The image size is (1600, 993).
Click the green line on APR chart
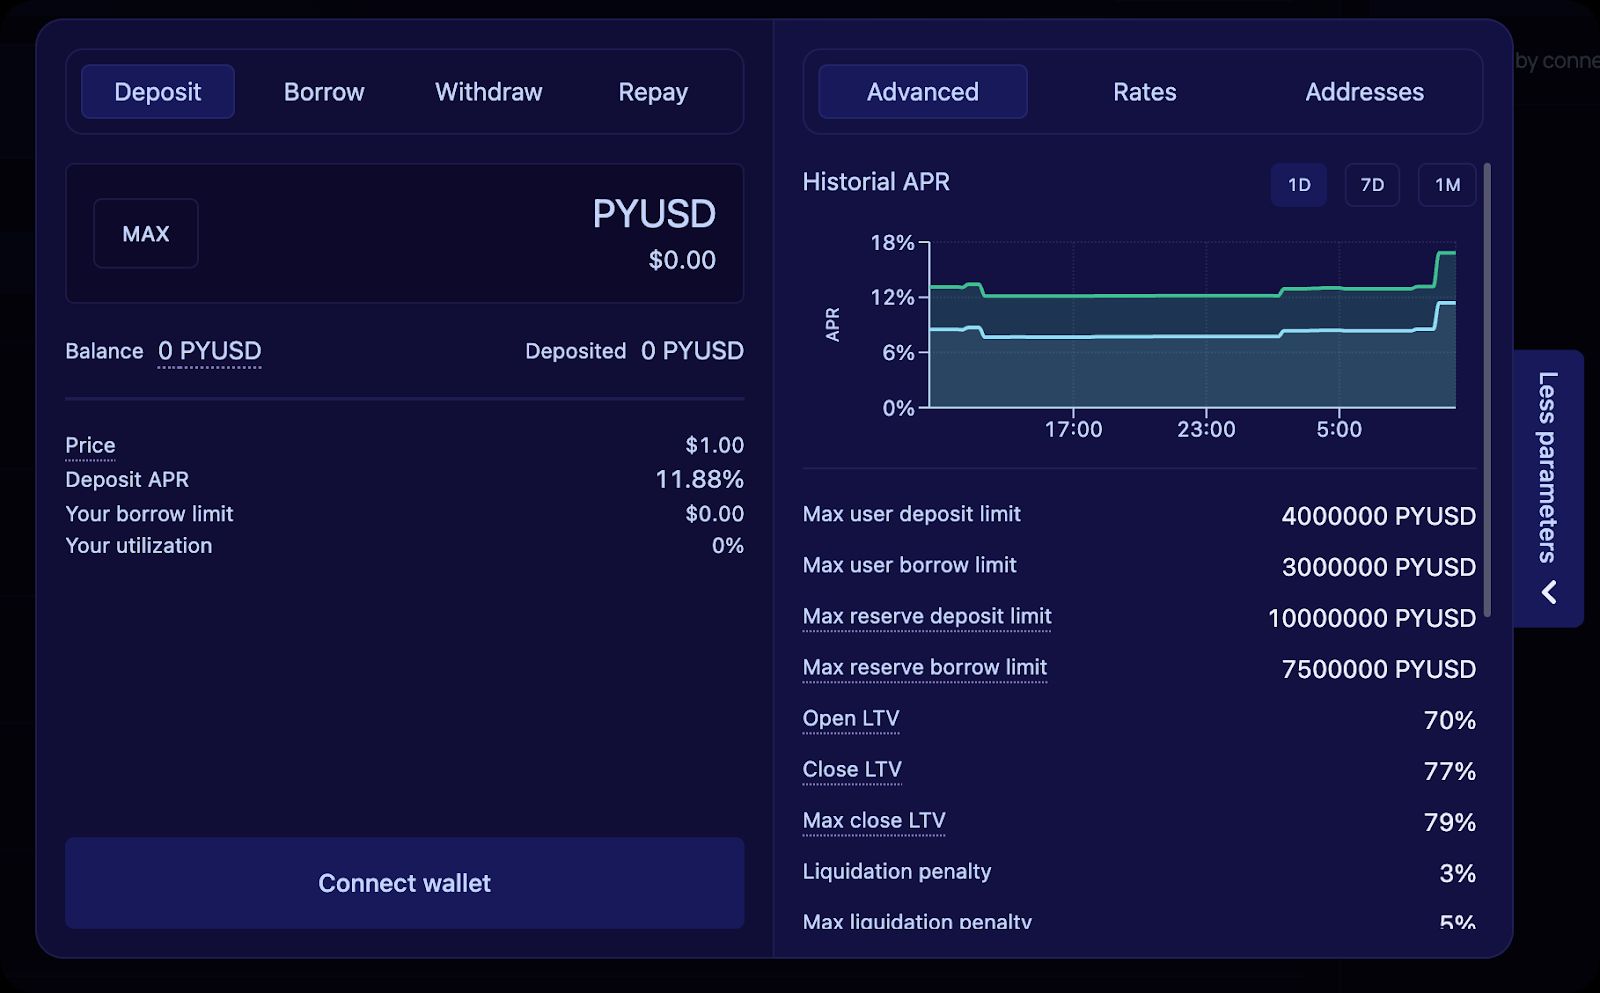[x=1130, y=295]
